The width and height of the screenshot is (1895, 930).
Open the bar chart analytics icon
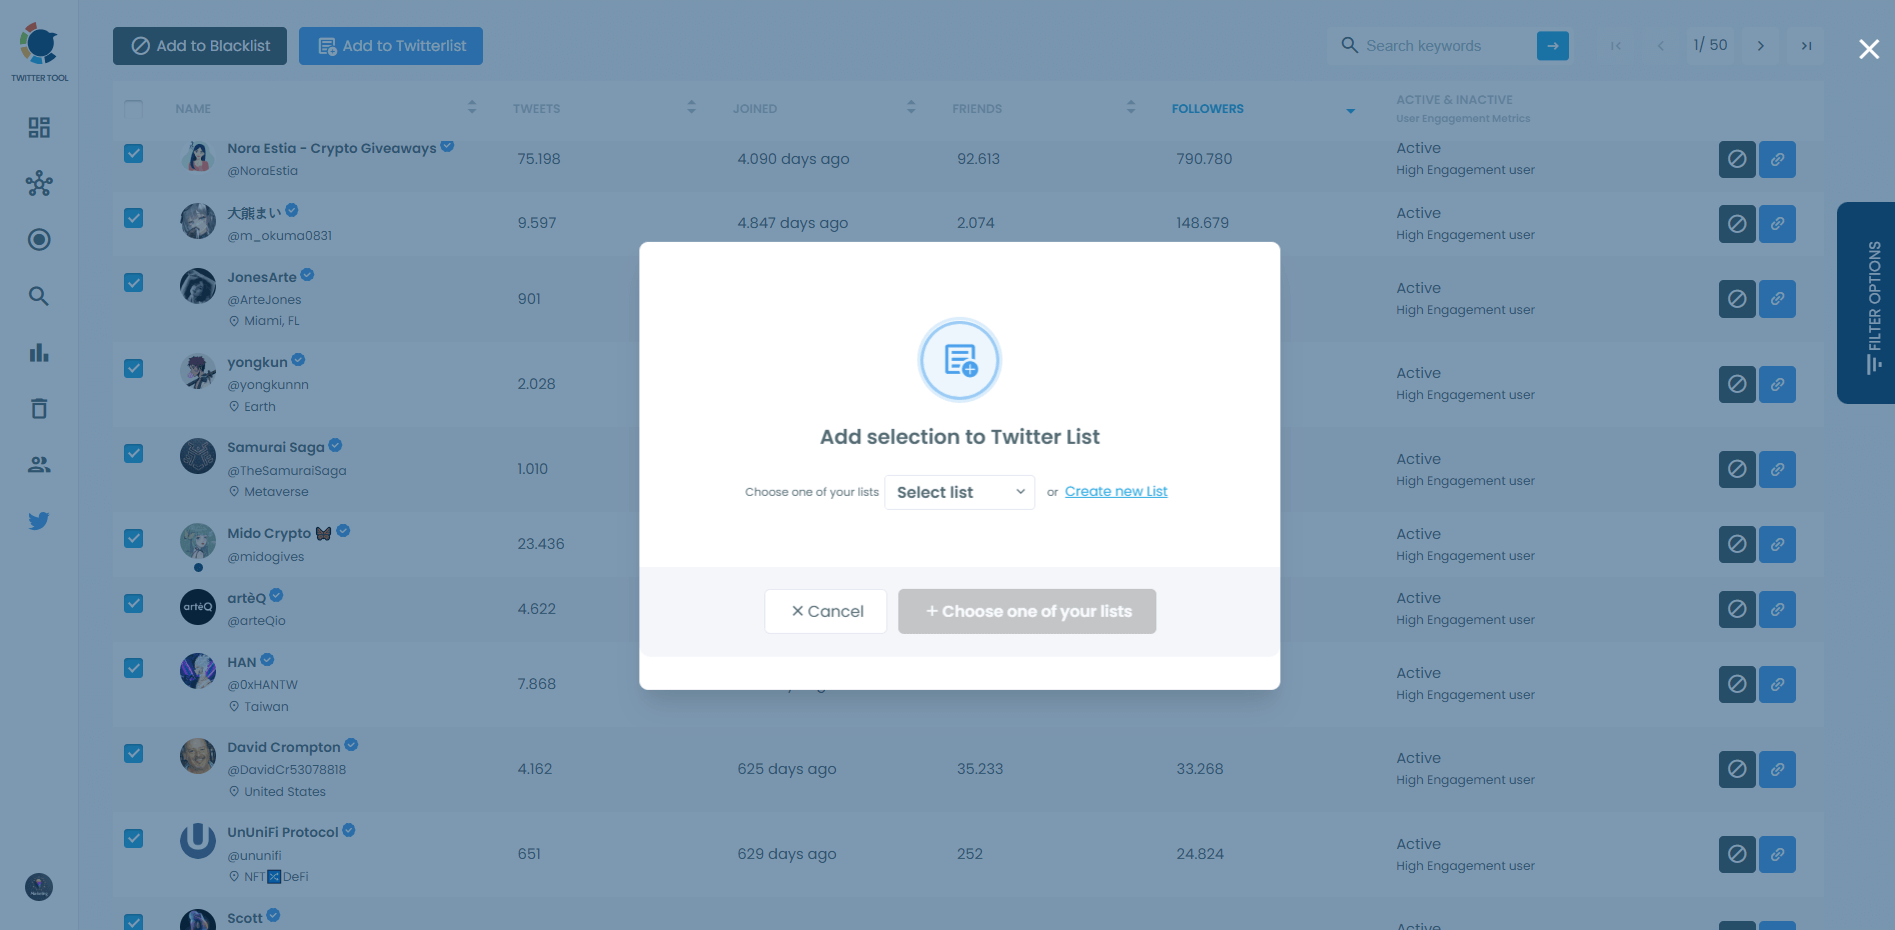point(39,352)
